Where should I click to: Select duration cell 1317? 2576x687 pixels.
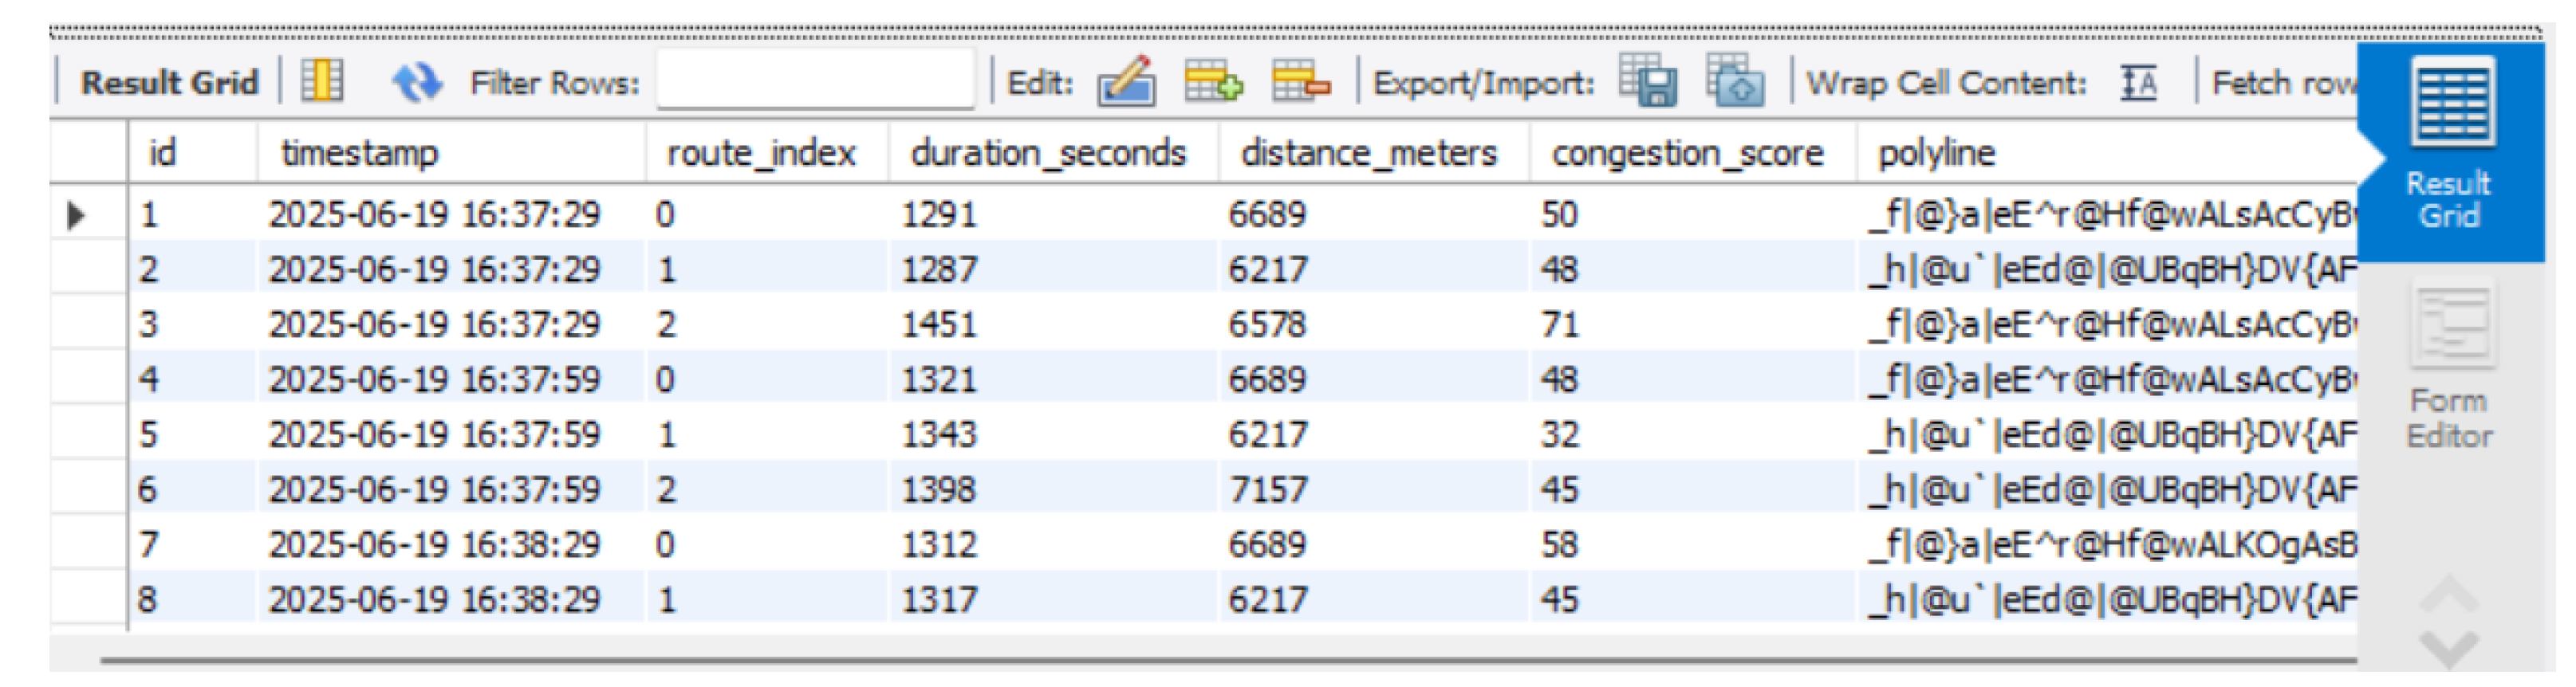[x=1053, y=599]
